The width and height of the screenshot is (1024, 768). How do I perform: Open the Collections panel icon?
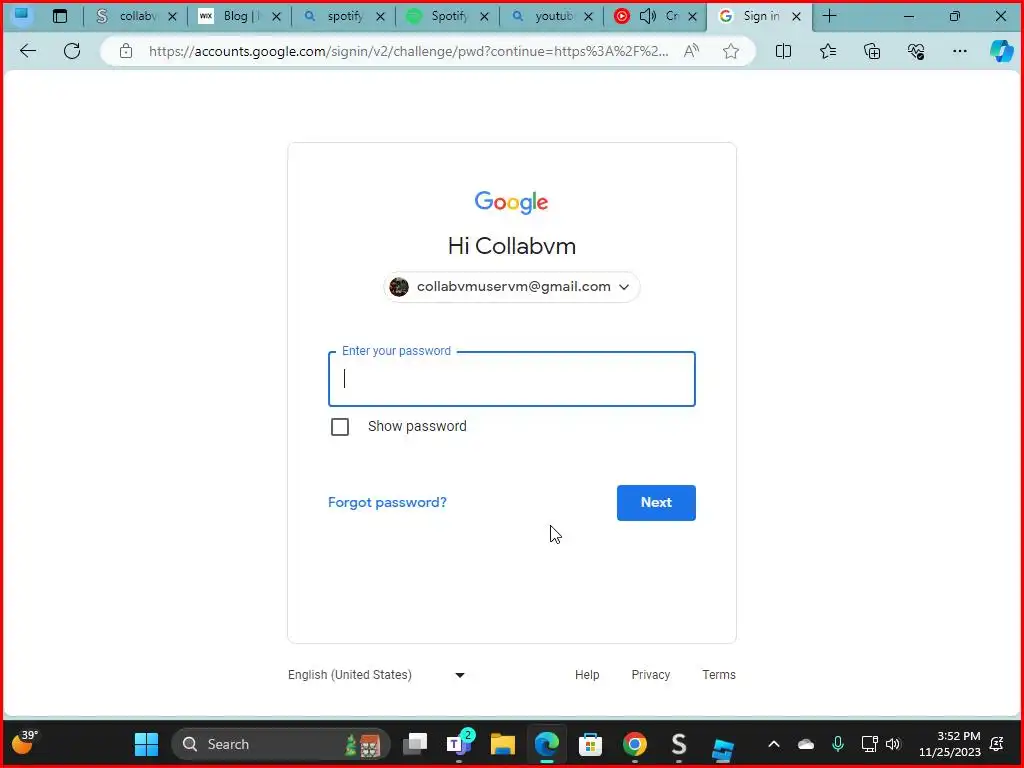[x=872, y=51]
